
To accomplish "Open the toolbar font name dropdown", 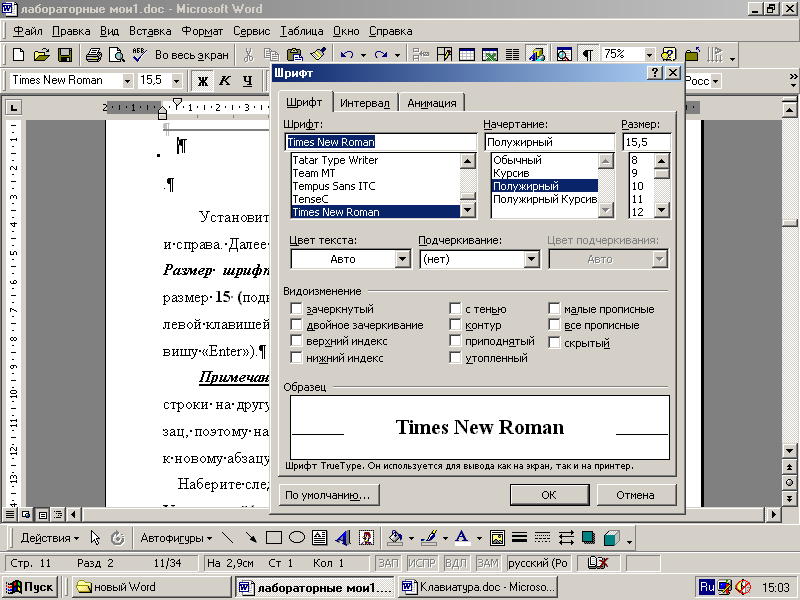I will click(x=128, y=81).
